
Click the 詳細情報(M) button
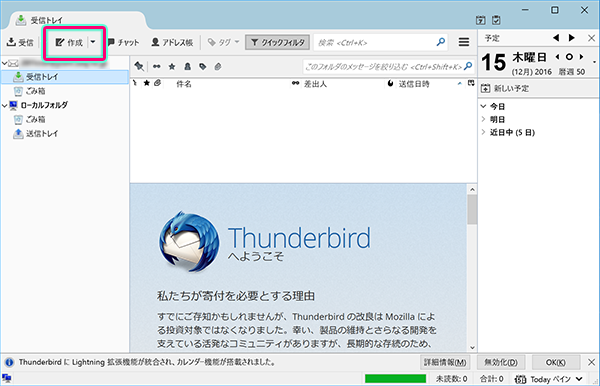click(x=445, y=362)
